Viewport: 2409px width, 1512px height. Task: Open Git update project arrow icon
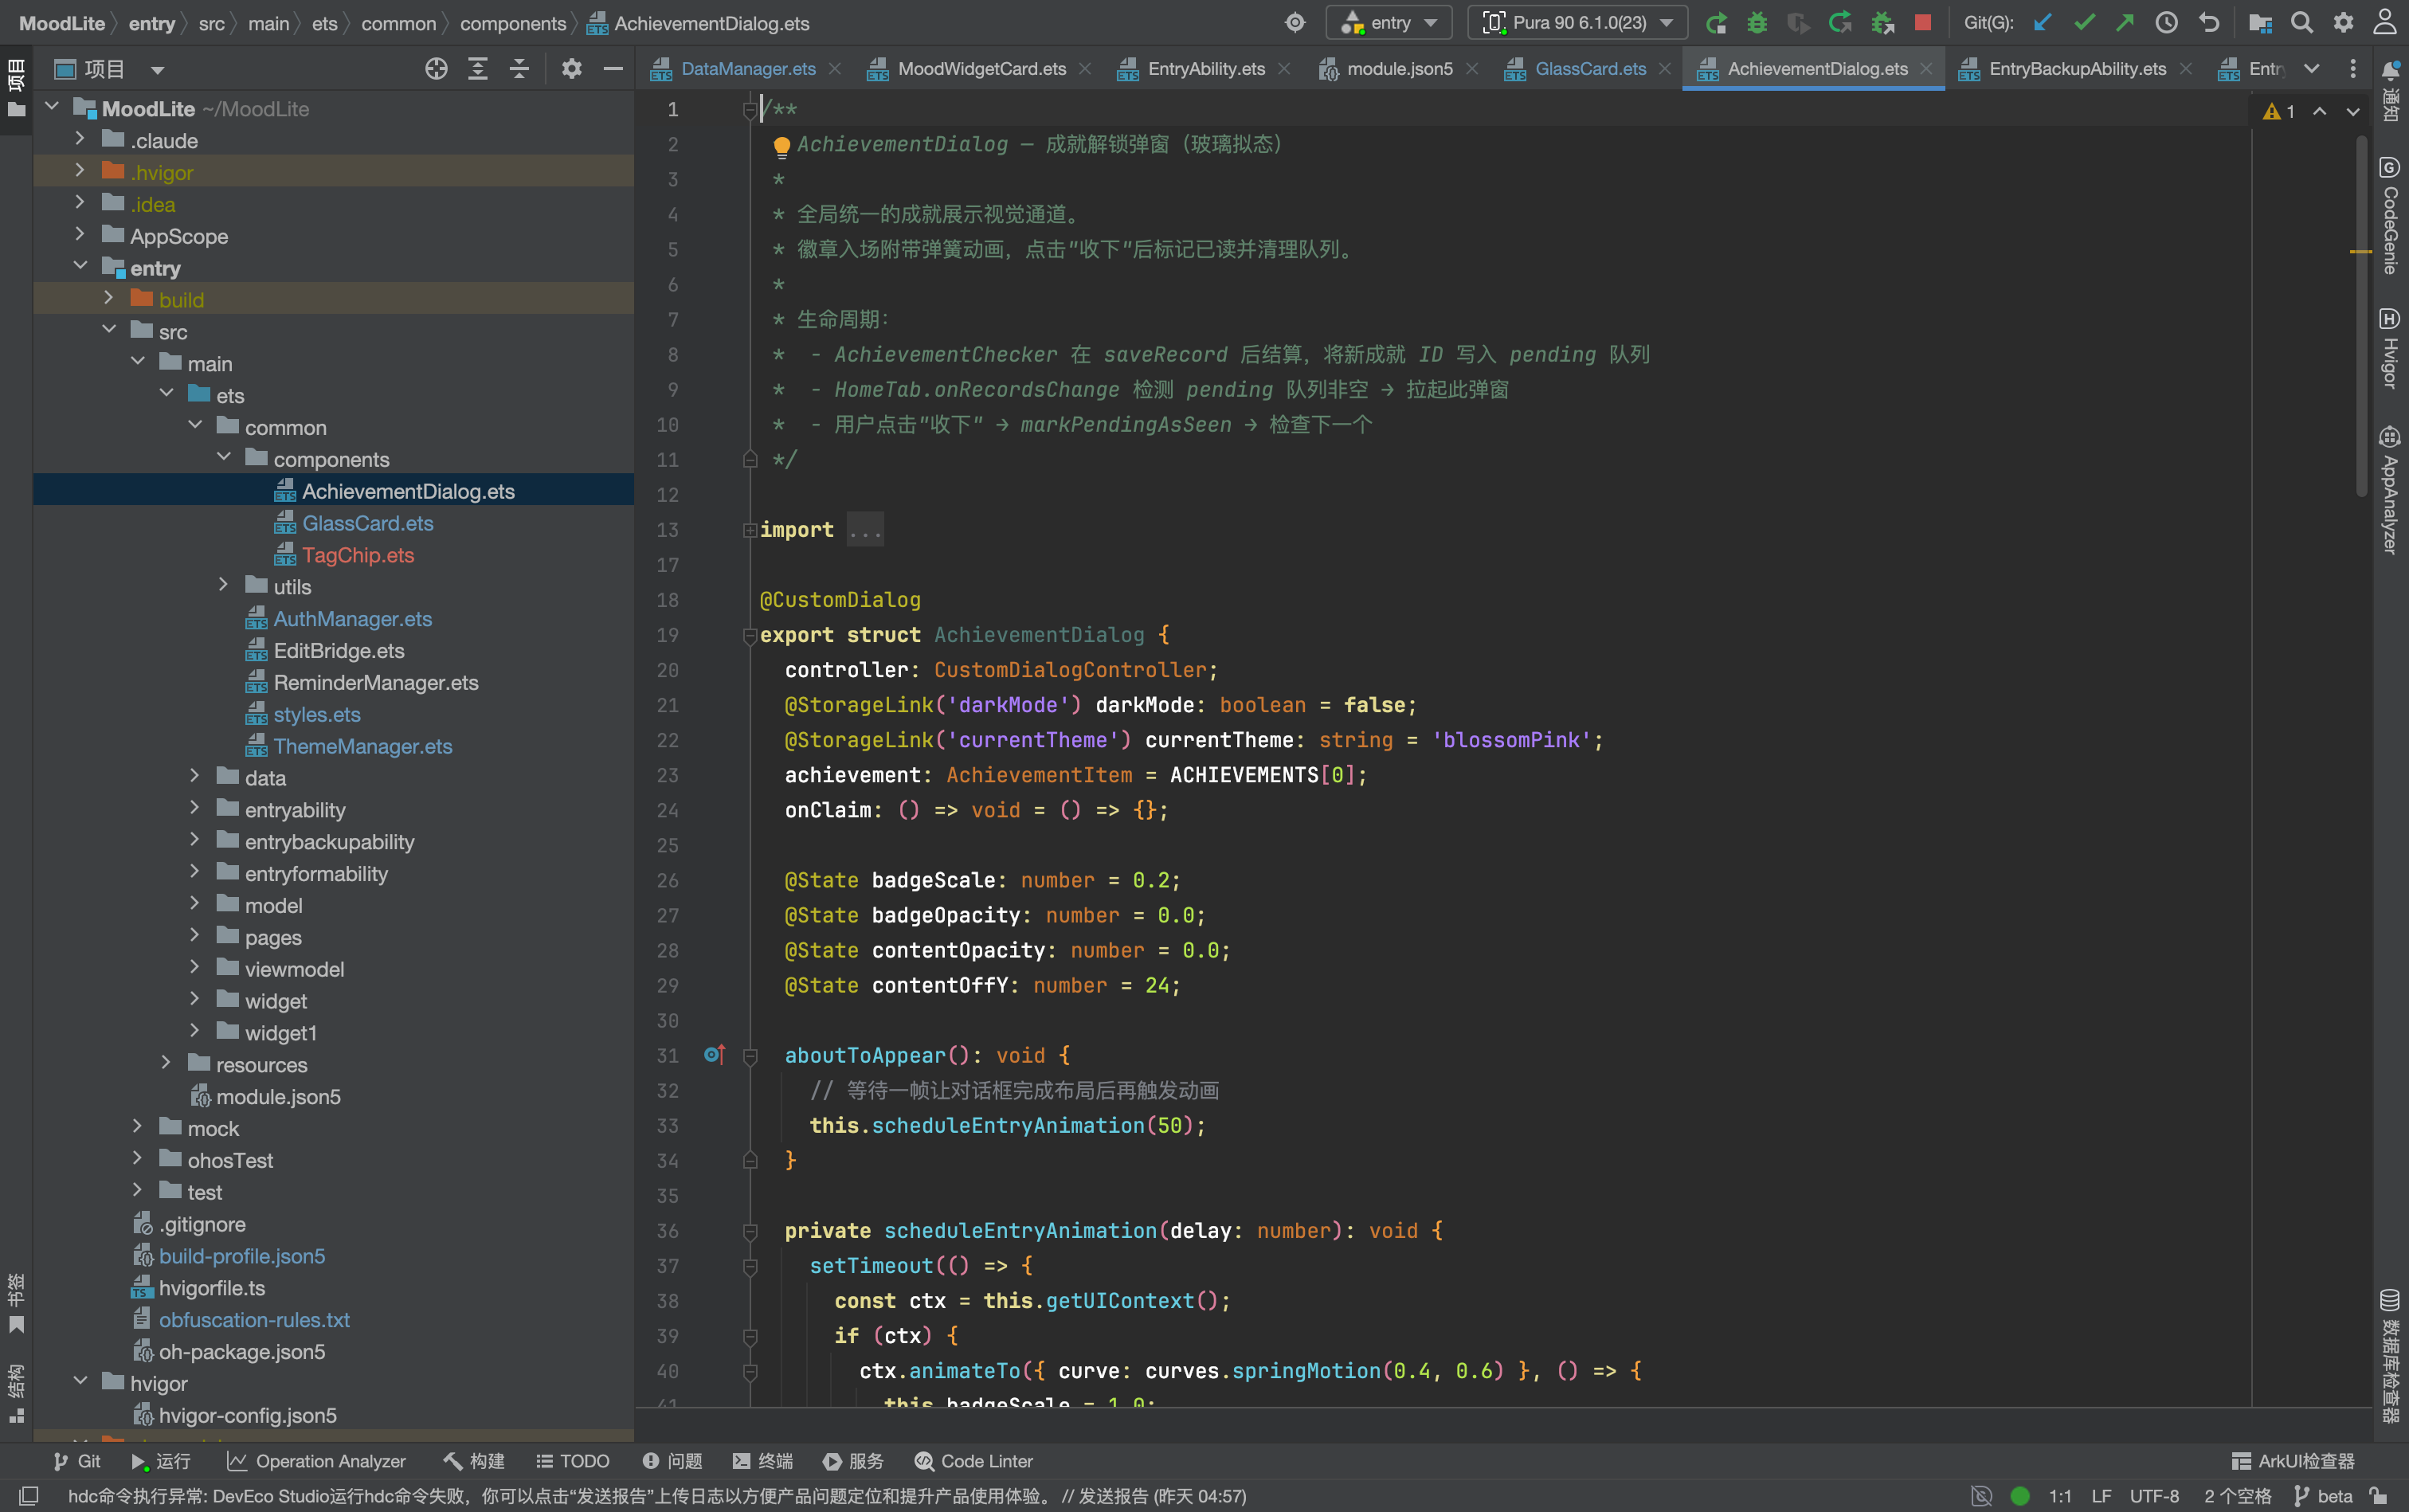pos(2042,23)
